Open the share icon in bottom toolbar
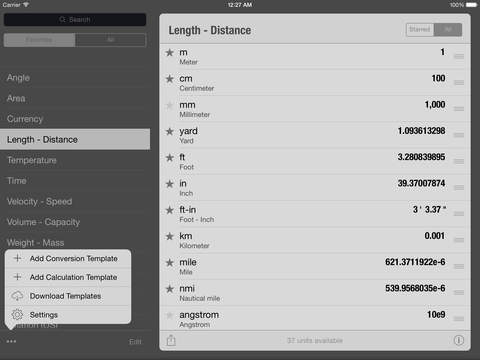Screen dimensions: 480x360 tap(171, 340)
